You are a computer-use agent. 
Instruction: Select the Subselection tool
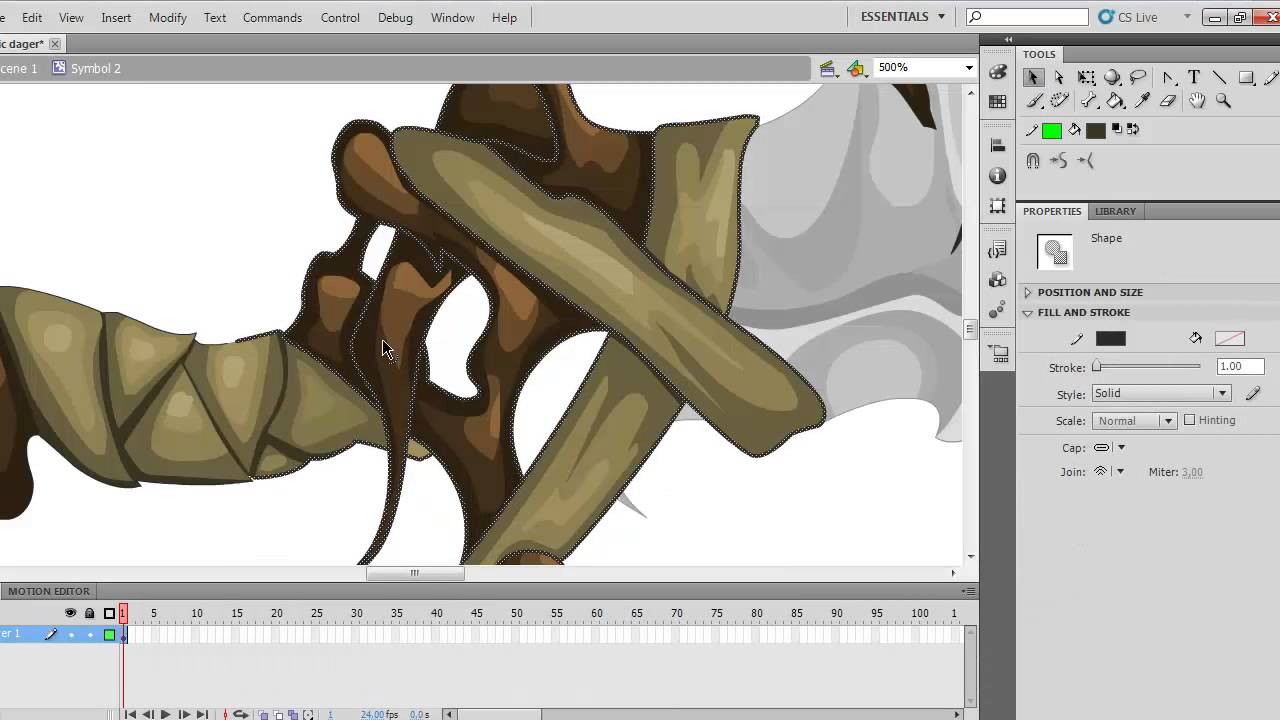point(1060,78)
